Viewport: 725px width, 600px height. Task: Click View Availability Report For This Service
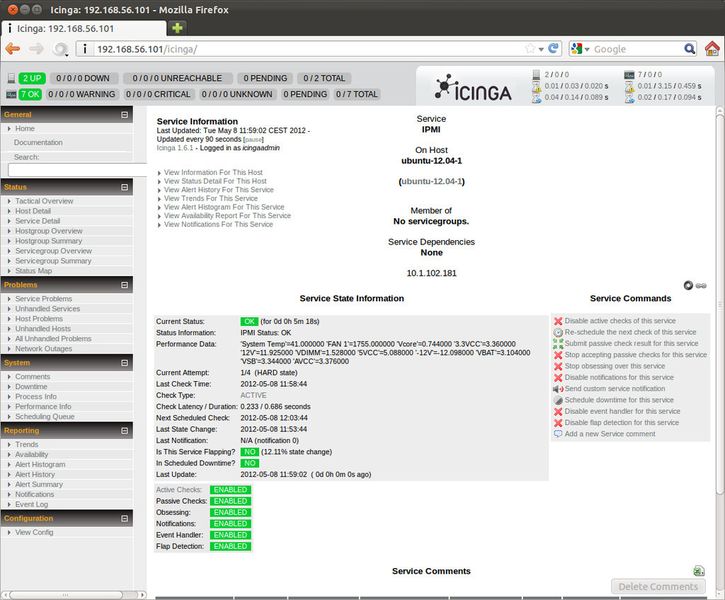click(x=227, y=215)
